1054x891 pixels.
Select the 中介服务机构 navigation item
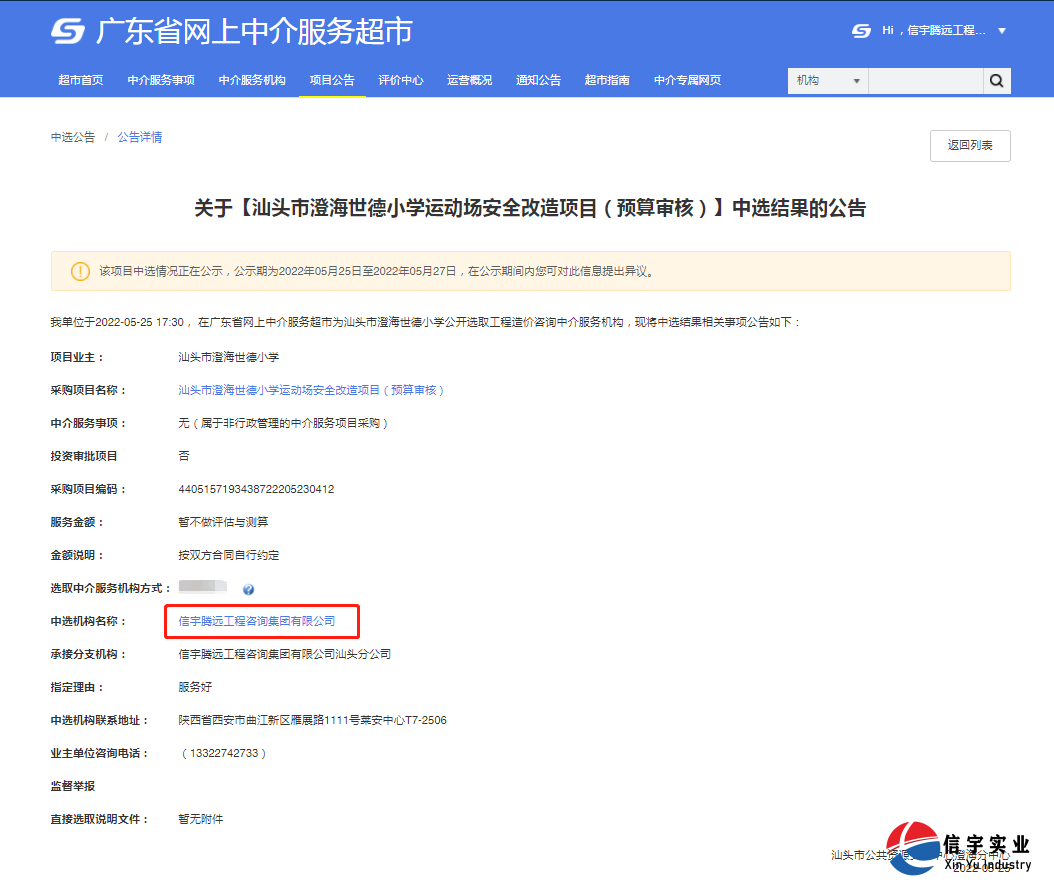click(x=253, y=80)
